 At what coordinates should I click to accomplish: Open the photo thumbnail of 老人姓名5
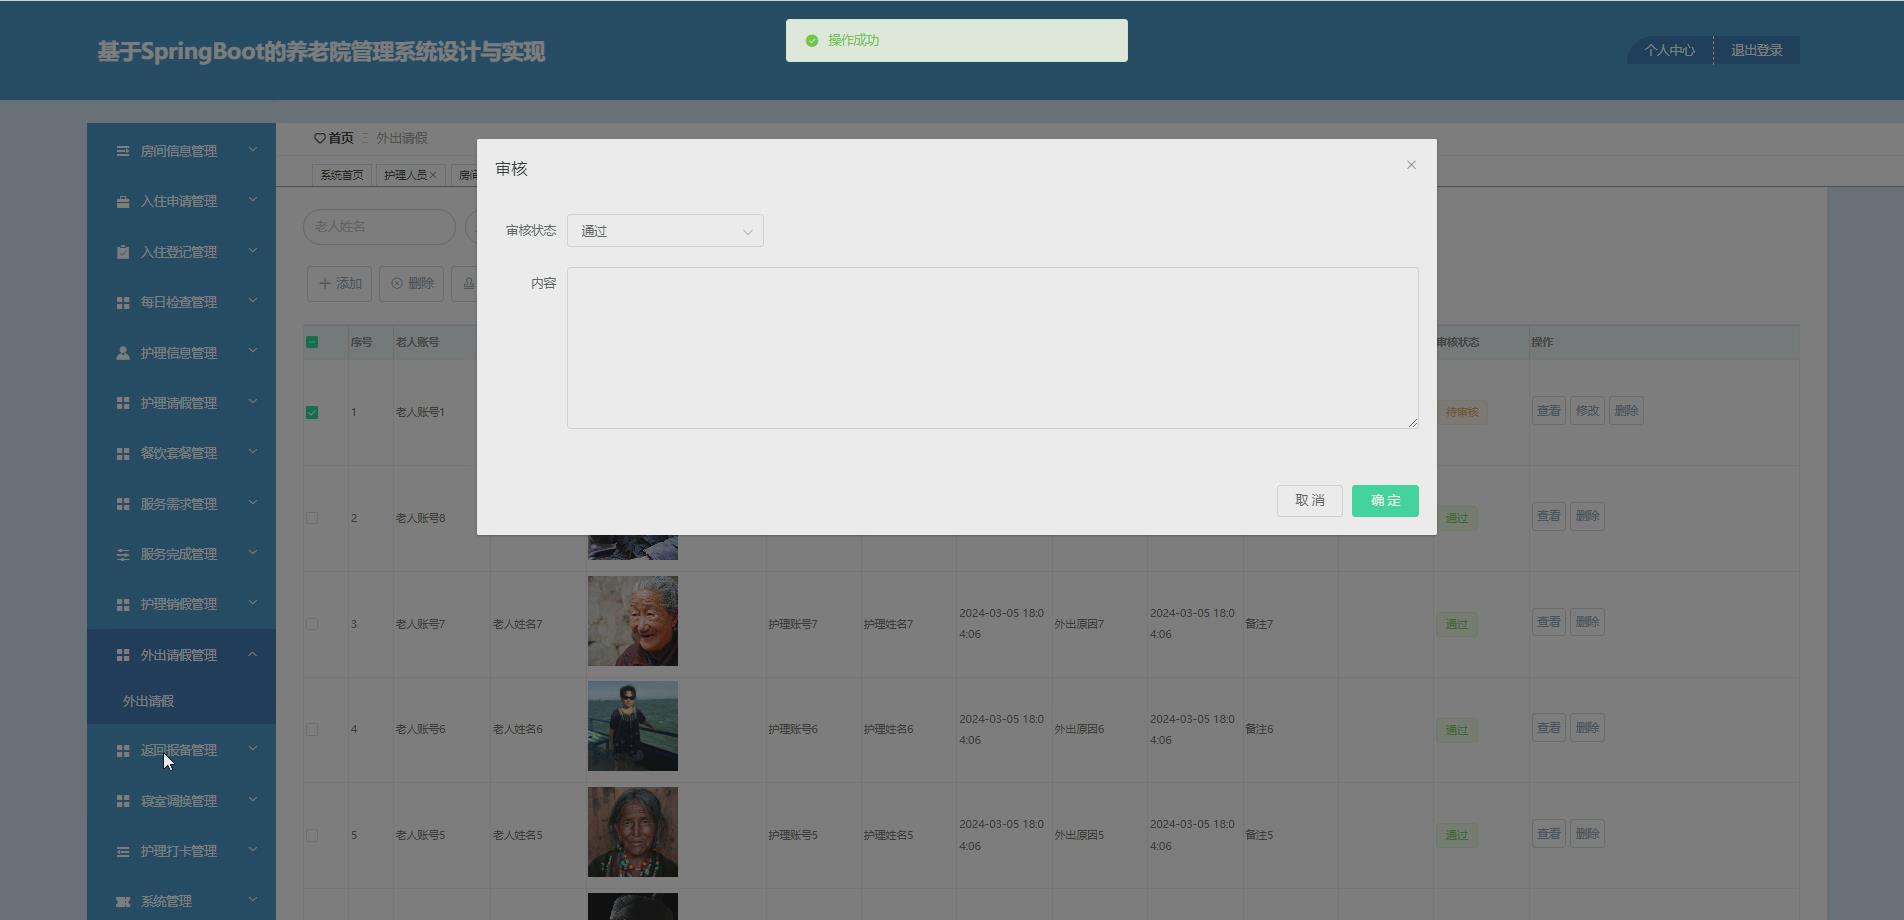(x=633, y=832)
